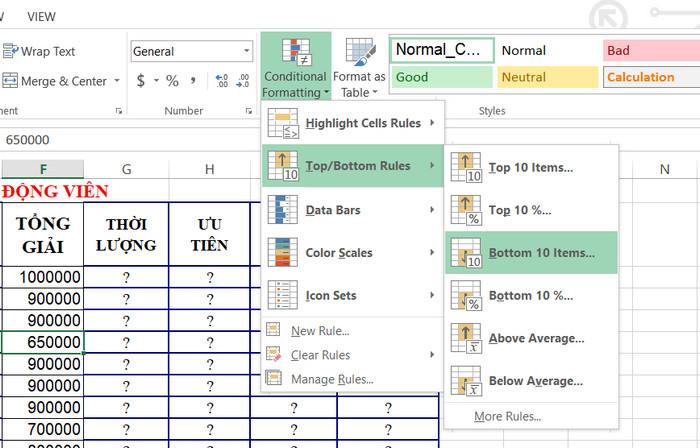Expand Merge & Center dropdown arrow
700x448 pixels.
pyautogui.click(x=117, y=81)
